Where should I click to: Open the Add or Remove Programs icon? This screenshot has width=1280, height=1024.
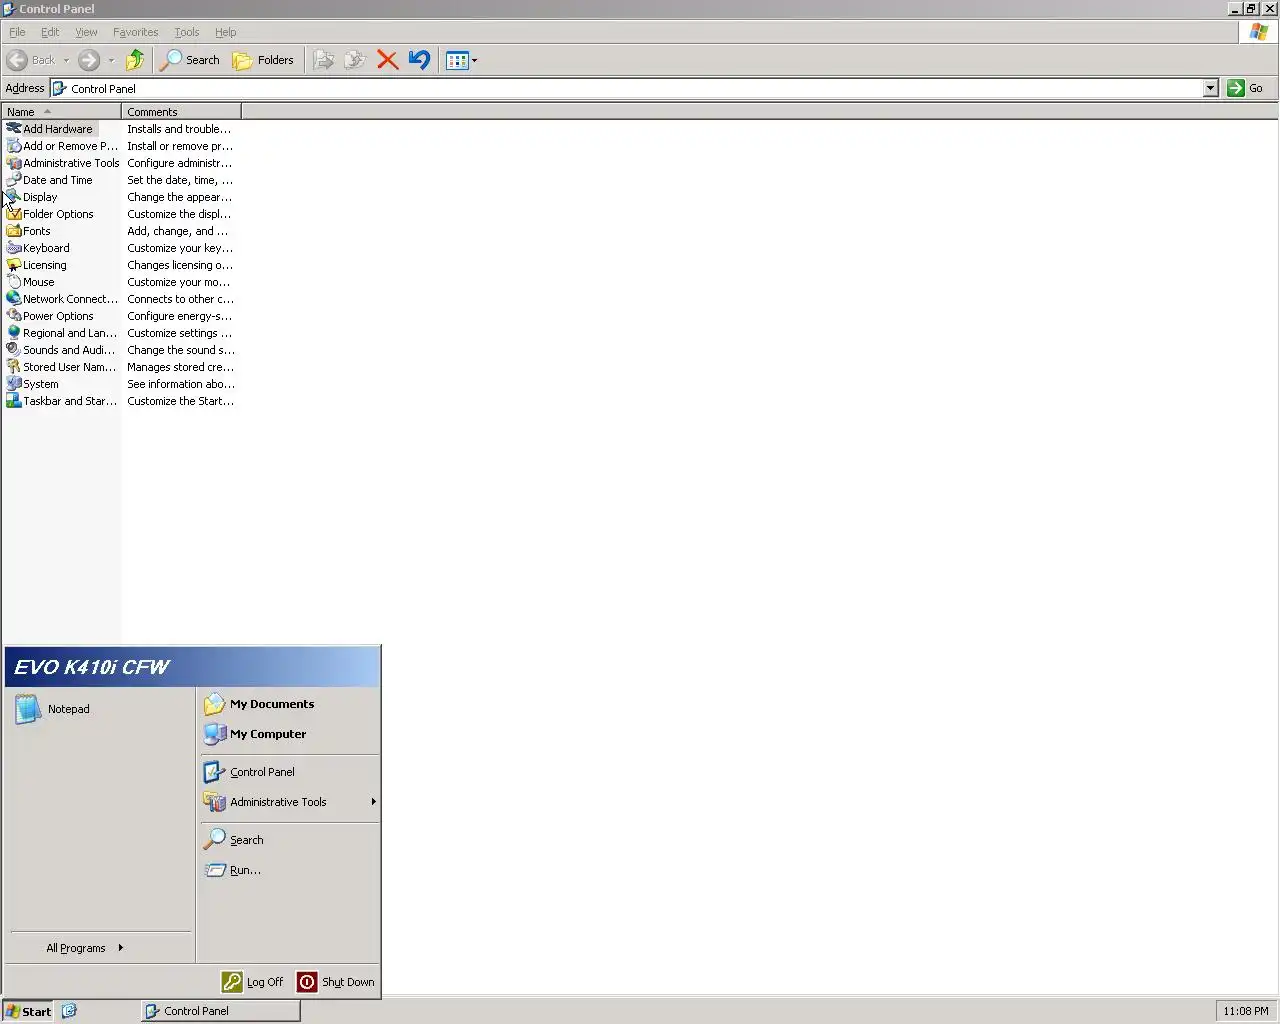point(14,146)
